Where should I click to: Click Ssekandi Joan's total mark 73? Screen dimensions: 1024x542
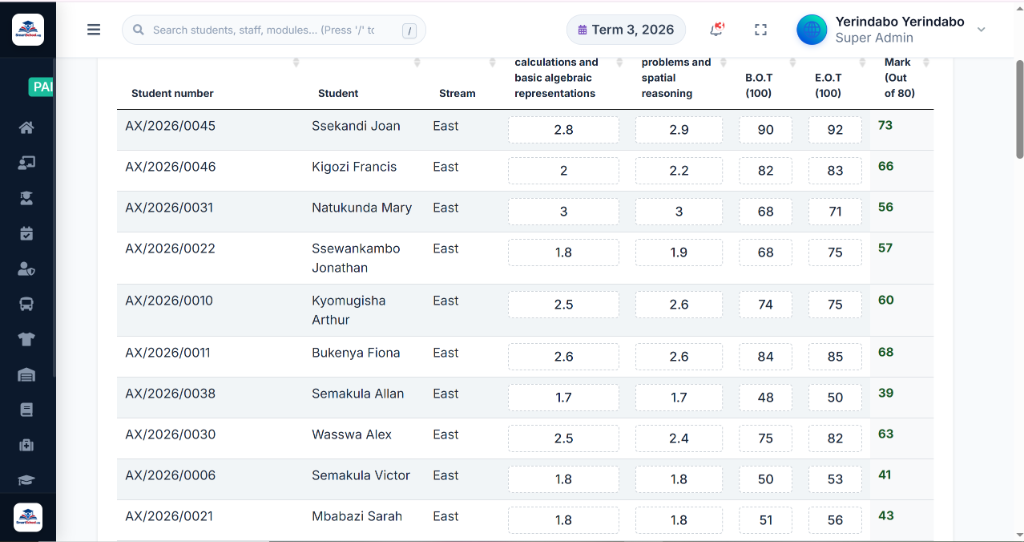point(885,125)
